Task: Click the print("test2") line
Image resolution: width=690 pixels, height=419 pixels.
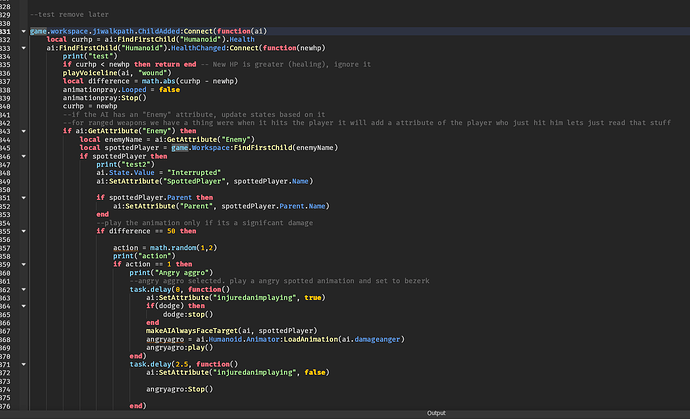Action: tap(125, 165)
